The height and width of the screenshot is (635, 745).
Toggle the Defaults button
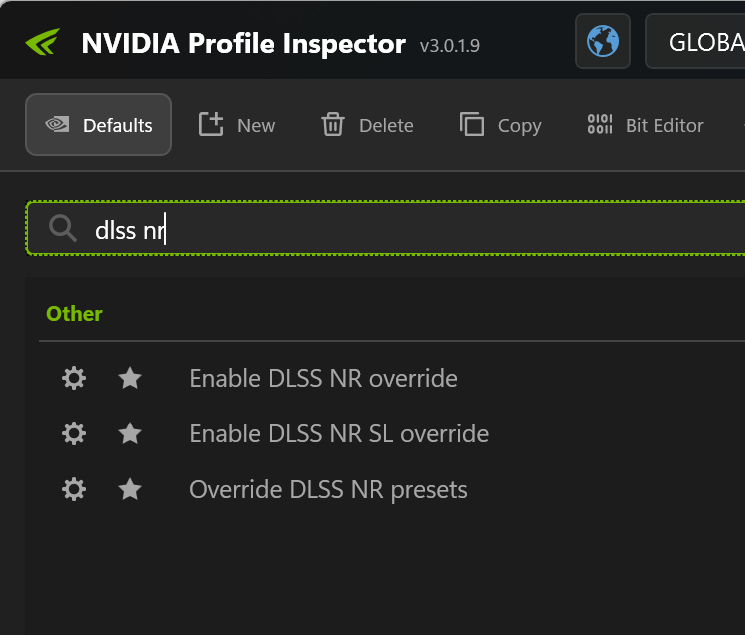[x=98, y=125]
